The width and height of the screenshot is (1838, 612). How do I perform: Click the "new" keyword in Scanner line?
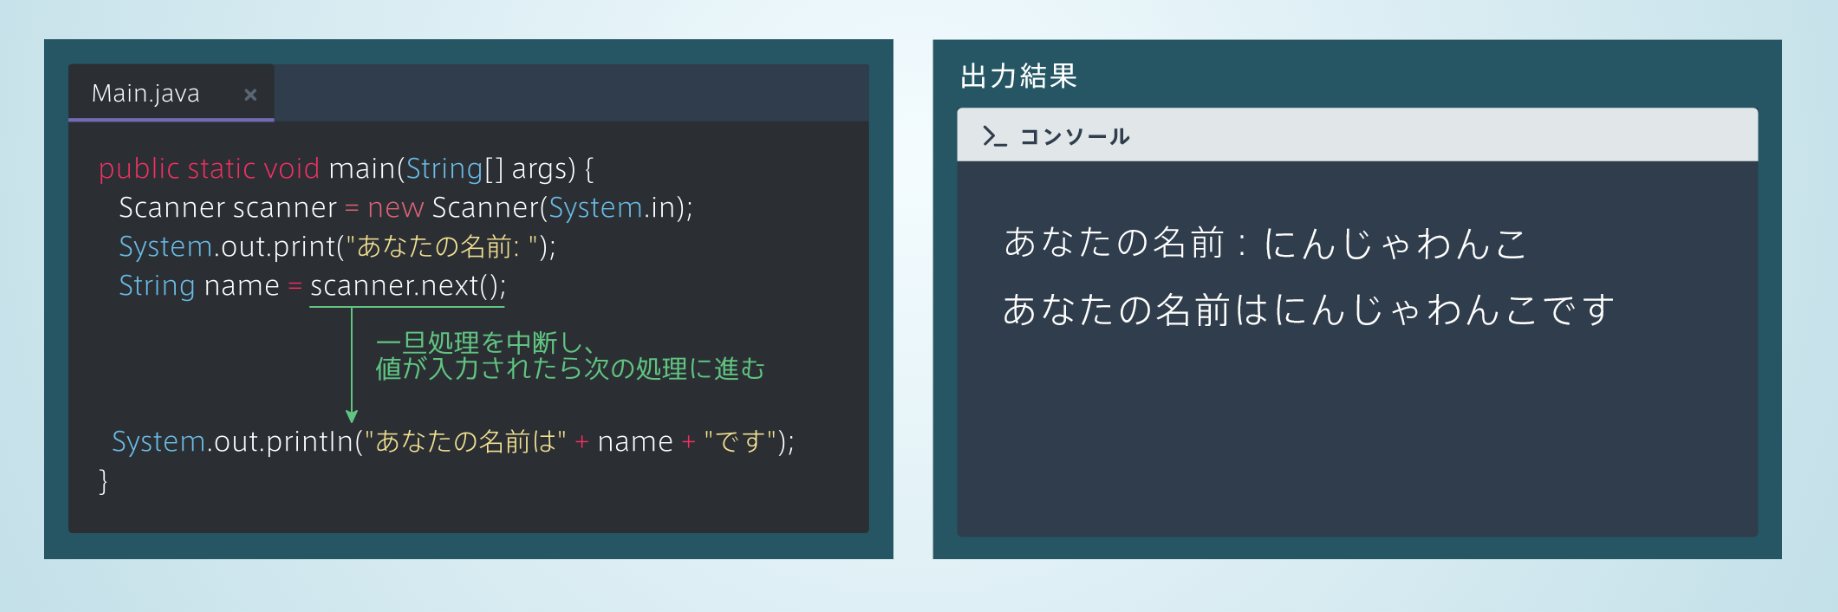point(395,207)
